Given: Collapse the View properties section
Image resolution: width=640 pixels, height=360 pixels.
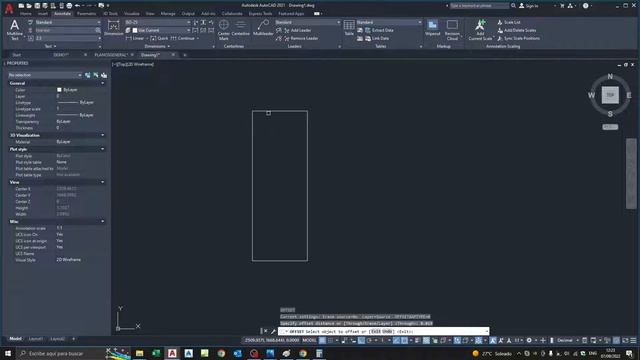Looking at the screenshot, I should point(102,182).
